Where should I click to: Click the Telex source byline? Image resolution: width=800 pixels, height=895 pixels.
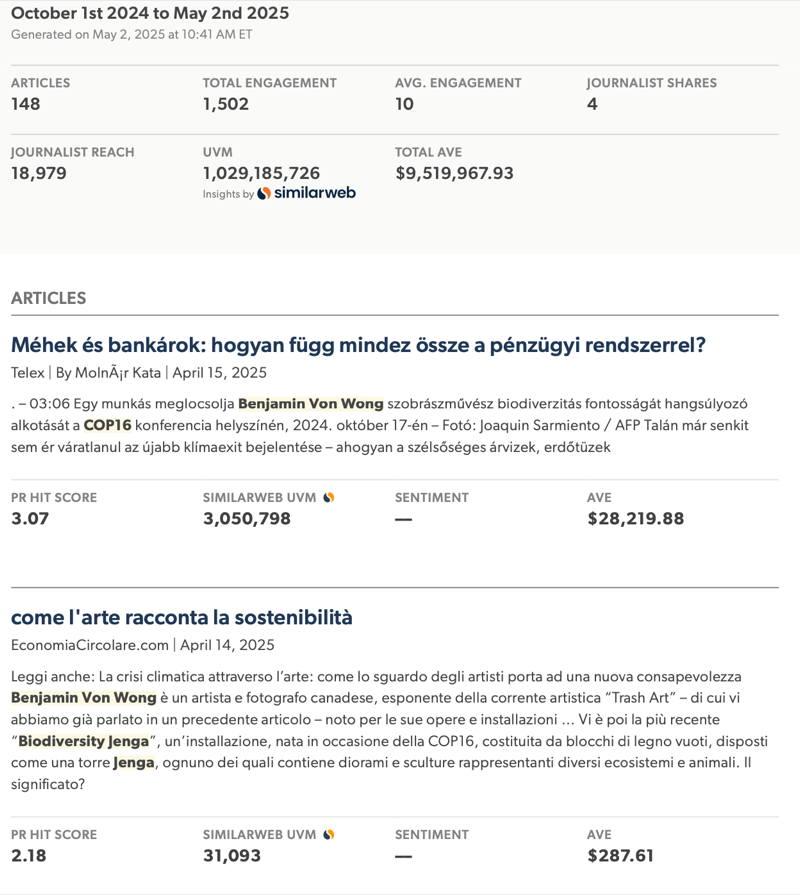28,373
